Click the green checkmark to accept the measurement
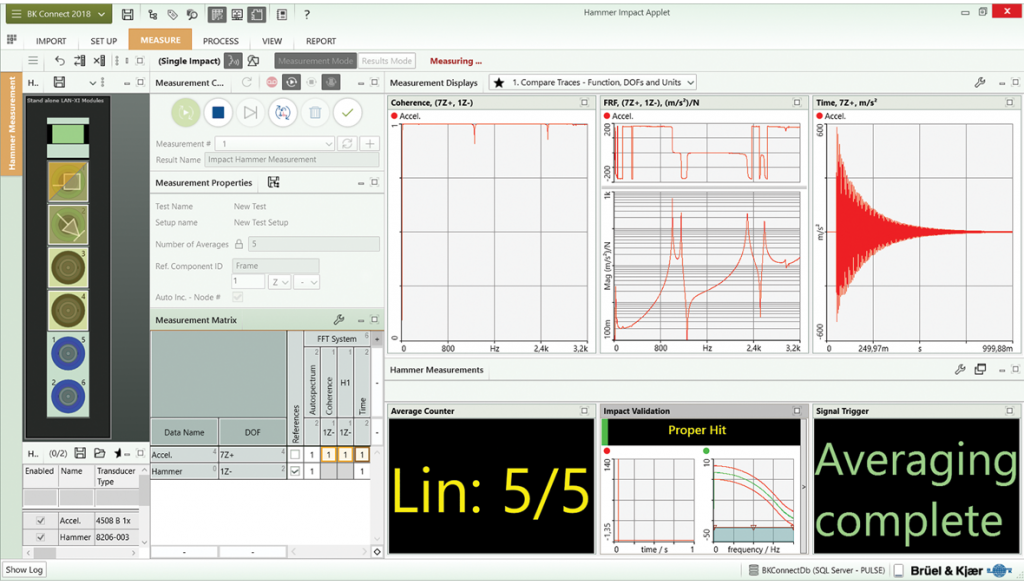Viewport: 1024px width, 585px height. pos(347,113)
